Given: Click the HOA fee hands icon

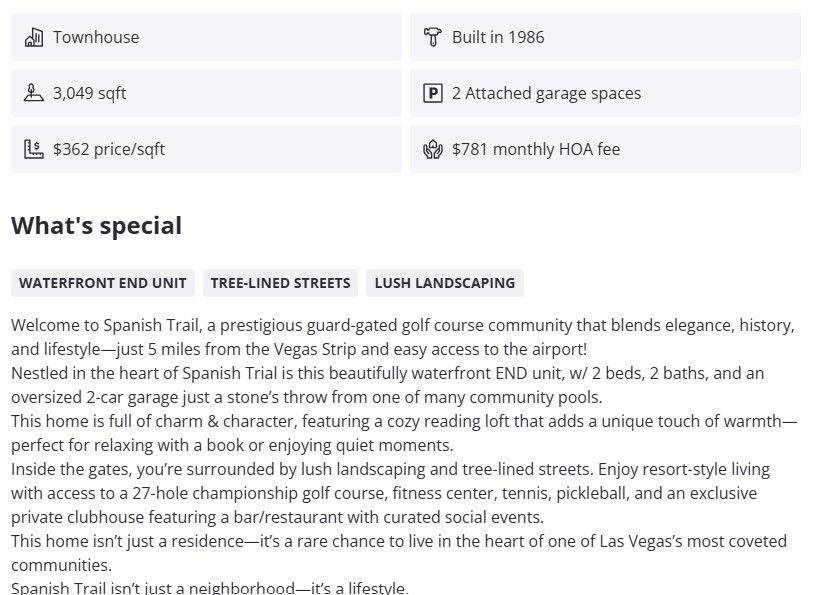Looking at the screenshot, I should point(433,149).
